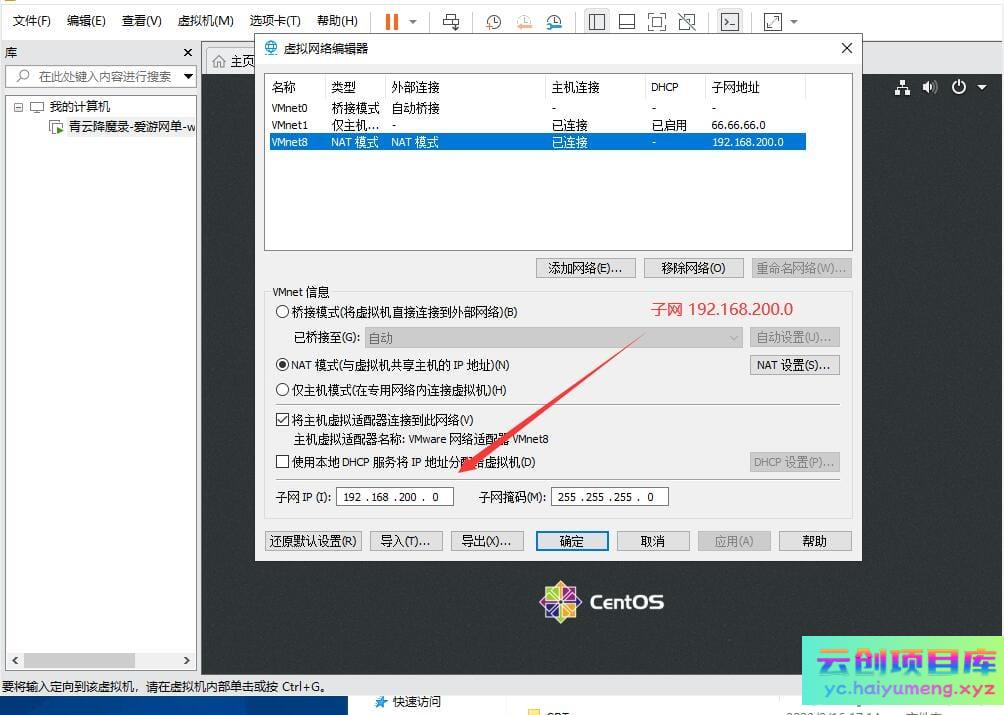Screen dimensions: 1004x715
Task: Click the NAT 设置(S) button
Action: [x=794, y=365]
